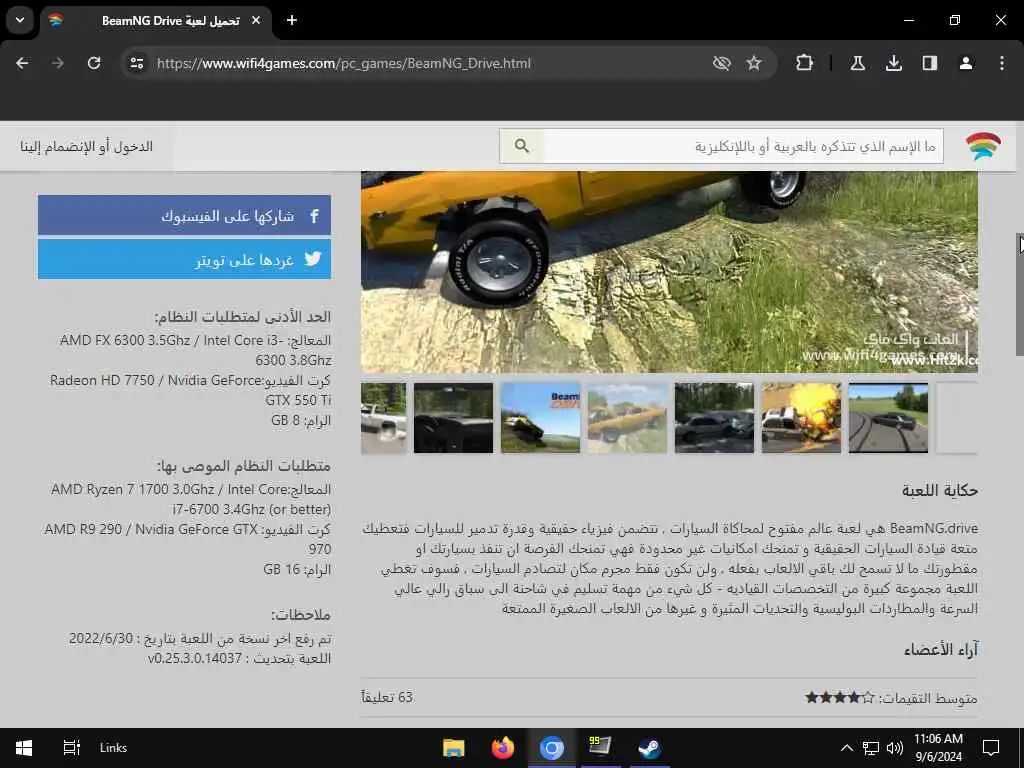Open the Windows notification center
Image resolution: width=1024 pixels, height=768 pixels.
point(991,748)
